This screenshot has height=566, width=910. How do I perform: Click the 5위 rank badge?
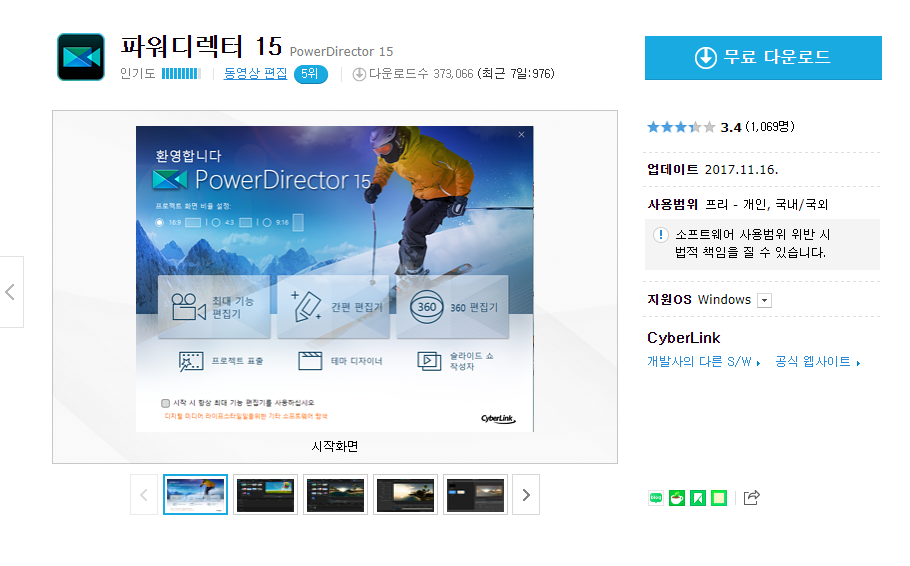tap(310, 74)
